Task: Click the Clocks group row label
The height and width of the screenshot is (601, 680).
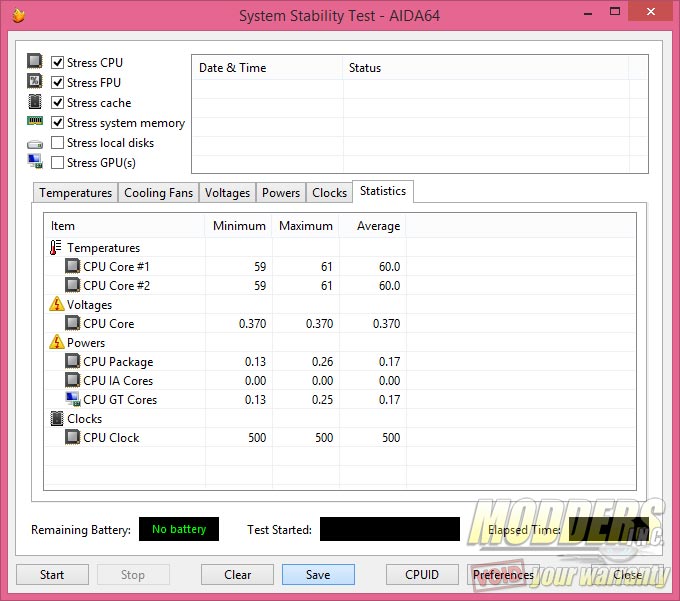Action: pyautogui.click(x=85, y=419)
